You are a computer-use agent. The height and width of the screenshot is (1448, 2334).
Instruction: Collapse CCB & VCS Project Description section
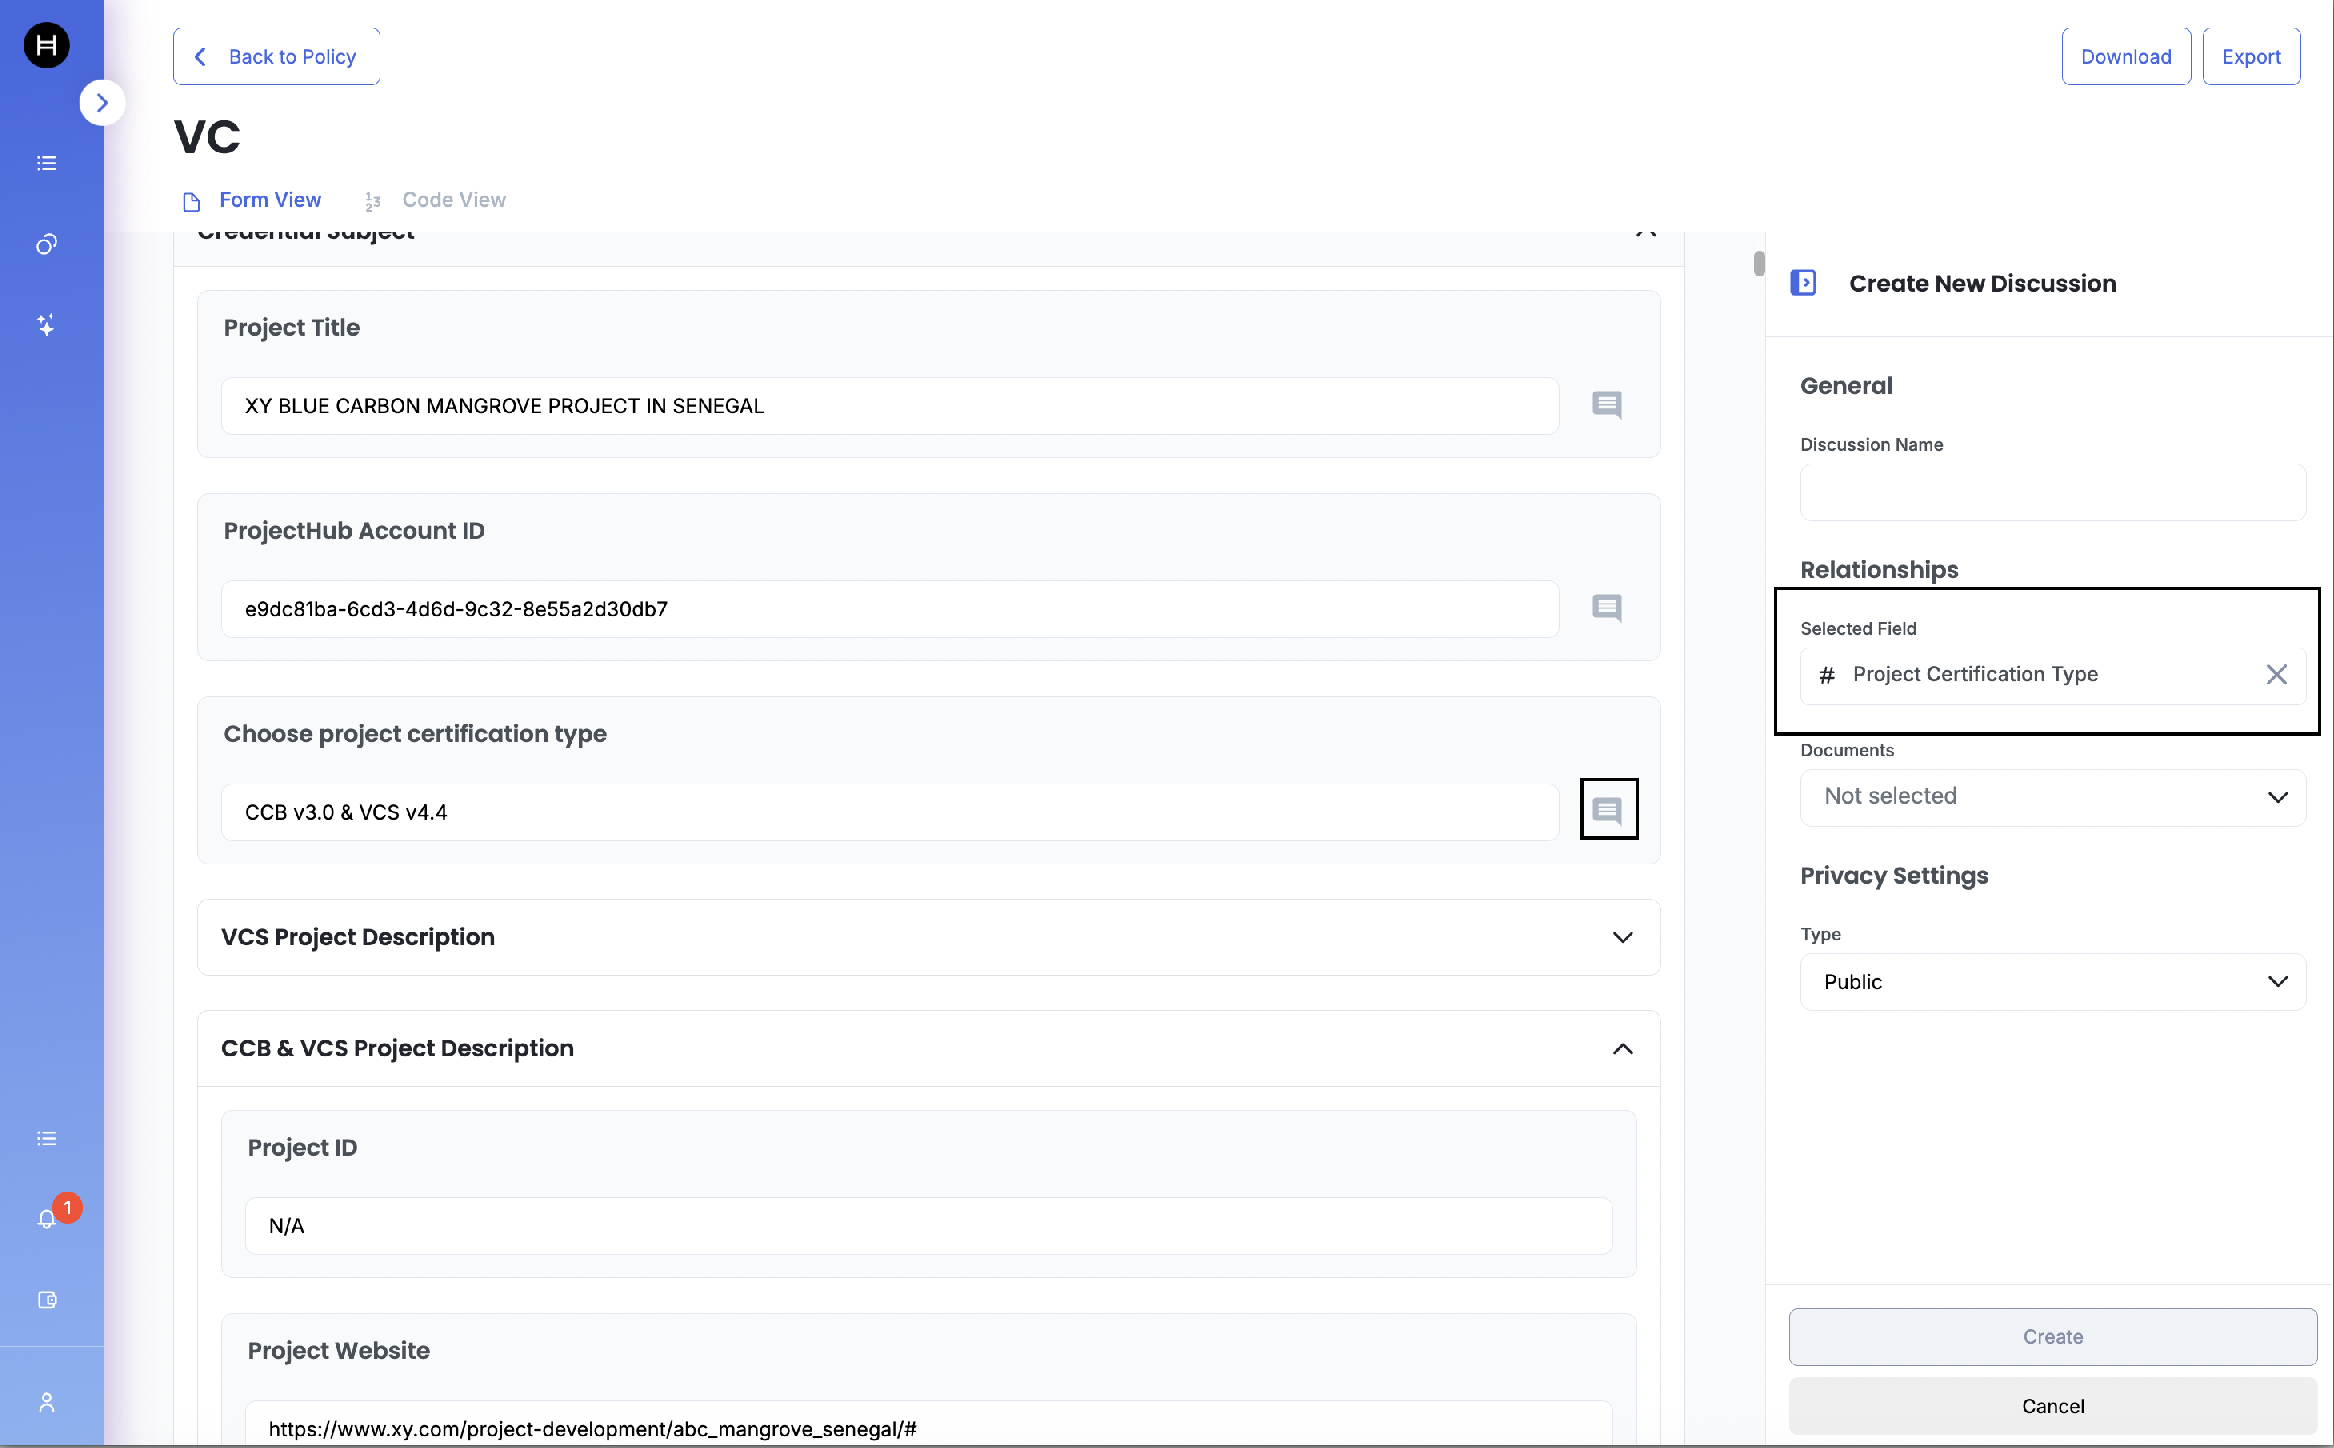click(1622, 1049)
